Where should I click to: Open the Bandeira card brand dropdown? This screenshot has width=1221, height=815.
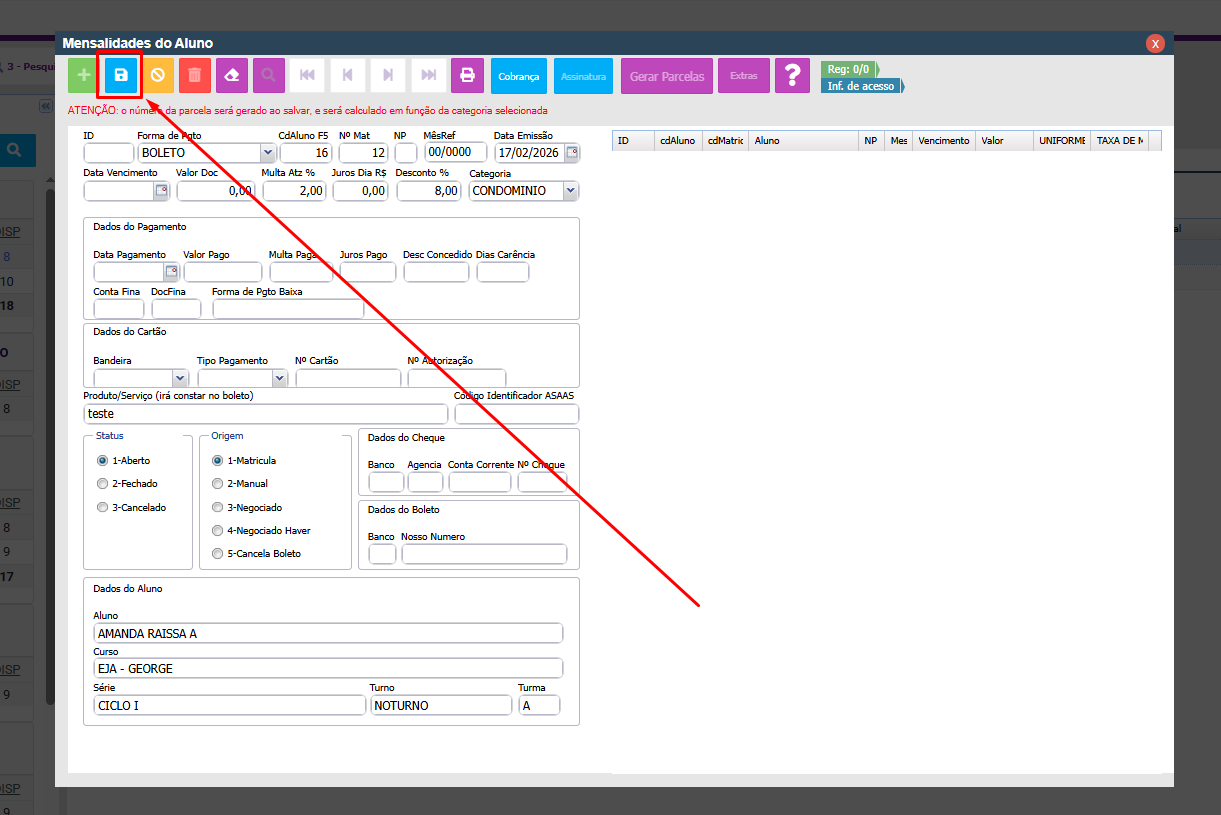pyautogui.click(x=180, y=379)
